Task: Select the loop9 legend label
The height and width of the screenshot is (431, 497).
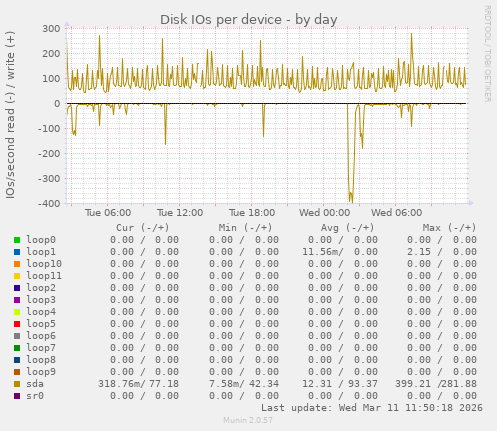Action: click(x=41, y=372)
